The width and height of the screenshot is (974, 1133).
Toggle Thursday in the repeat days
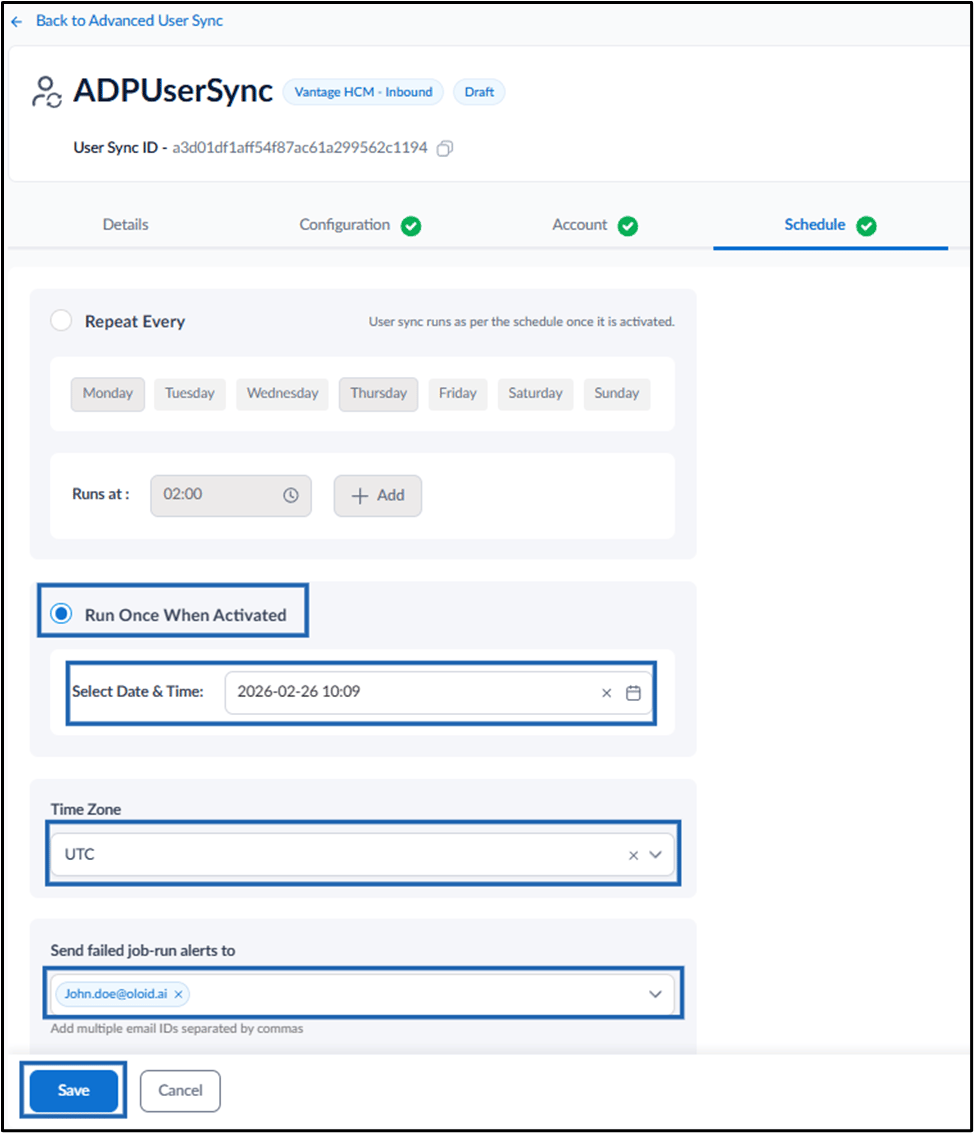coord(379,394)
